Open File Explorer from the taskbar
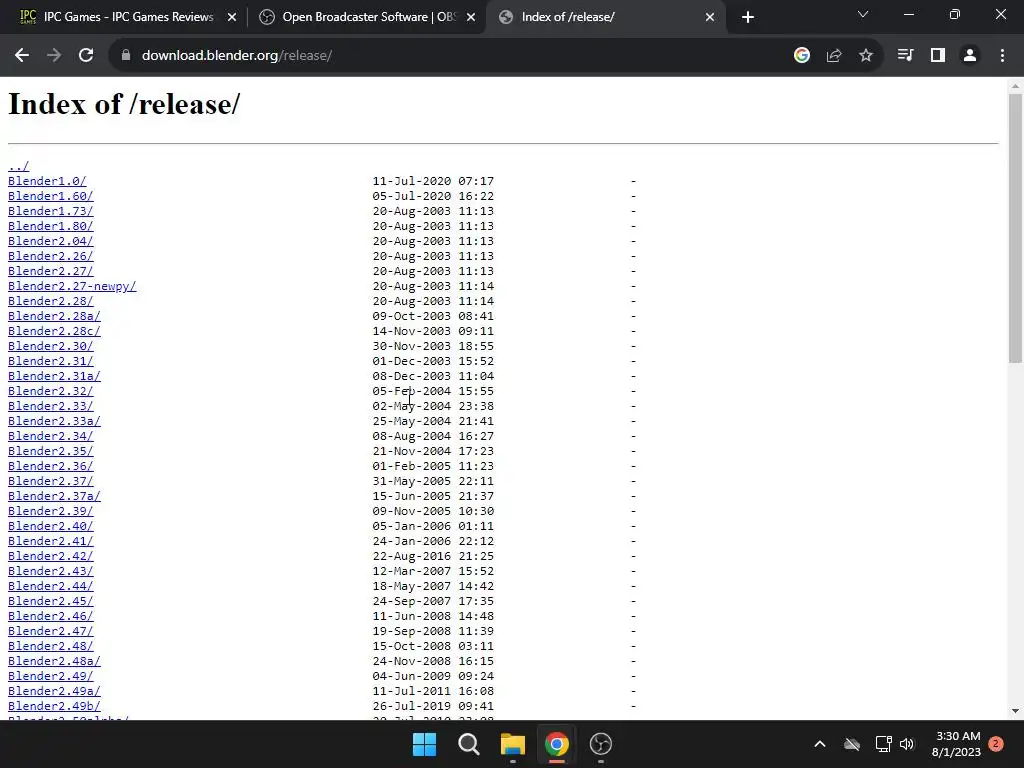Viewport: 1024px width, 768px height. coord(513,744)
